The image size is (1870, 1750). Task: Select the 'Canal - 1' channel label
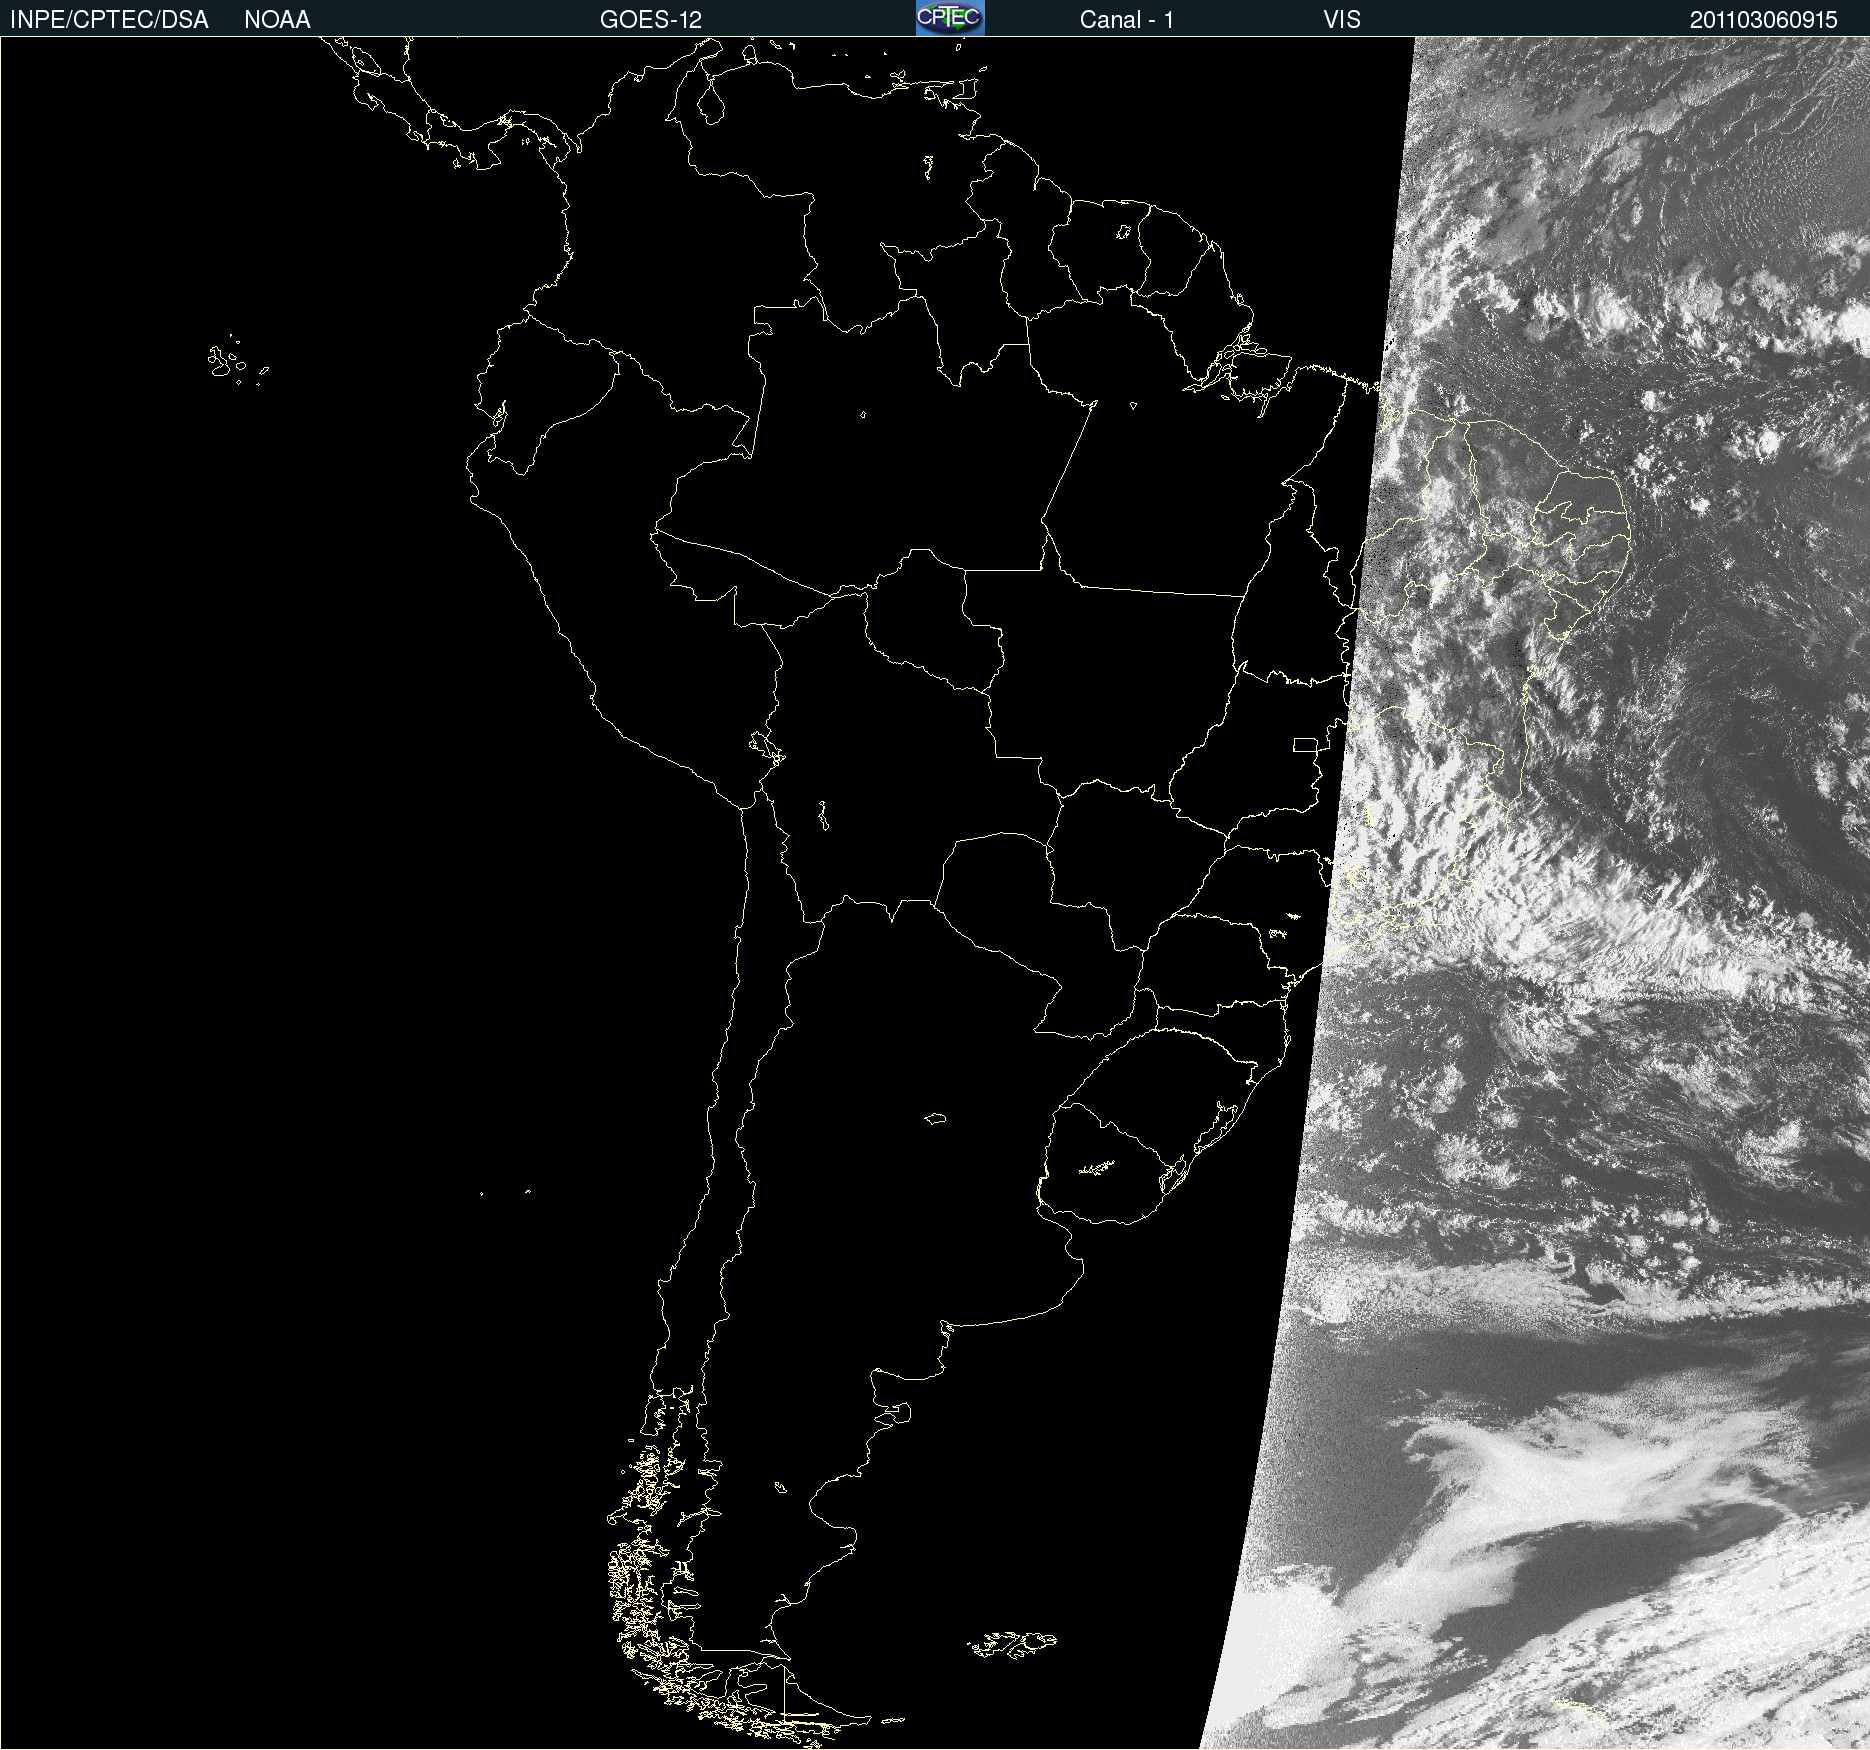[1127, 20]
